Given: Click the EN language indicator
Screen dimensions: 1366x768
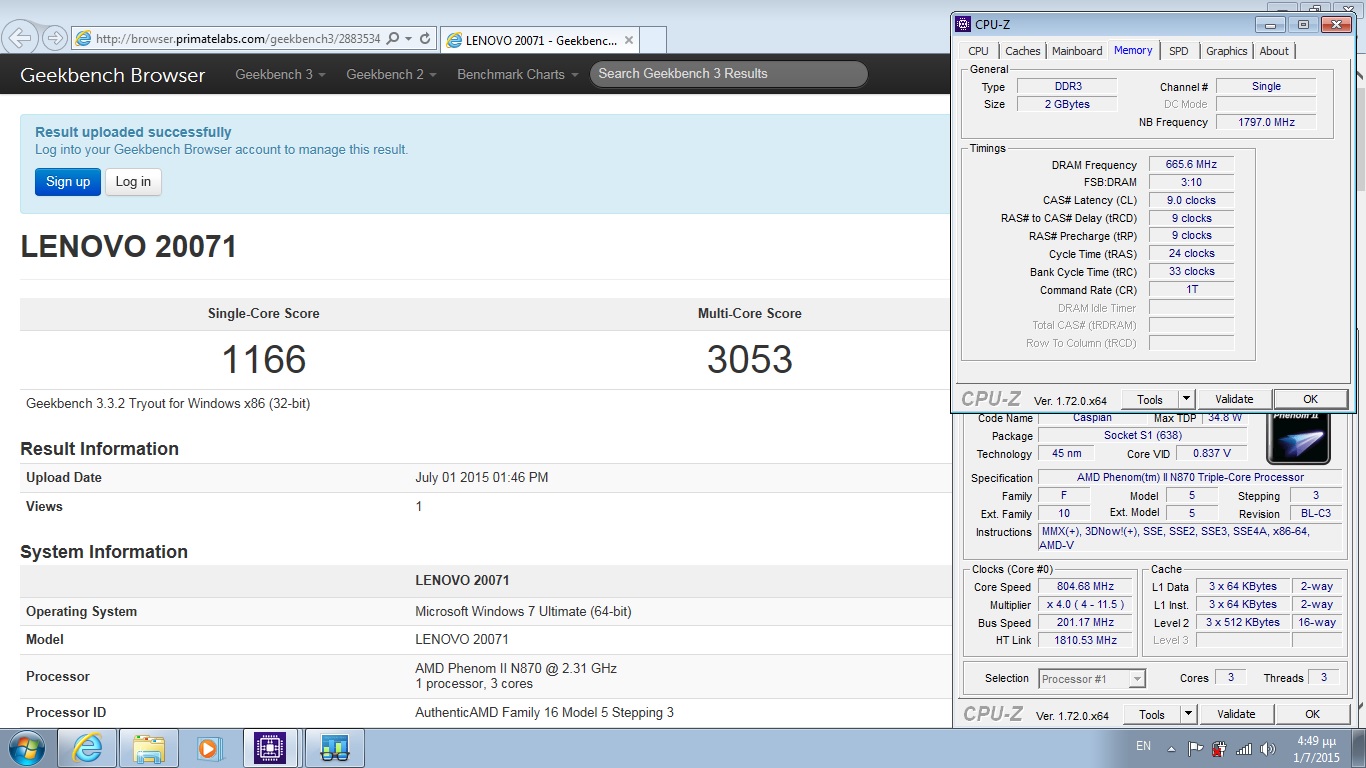Looking at the screenshot, I should (1143, 746).
